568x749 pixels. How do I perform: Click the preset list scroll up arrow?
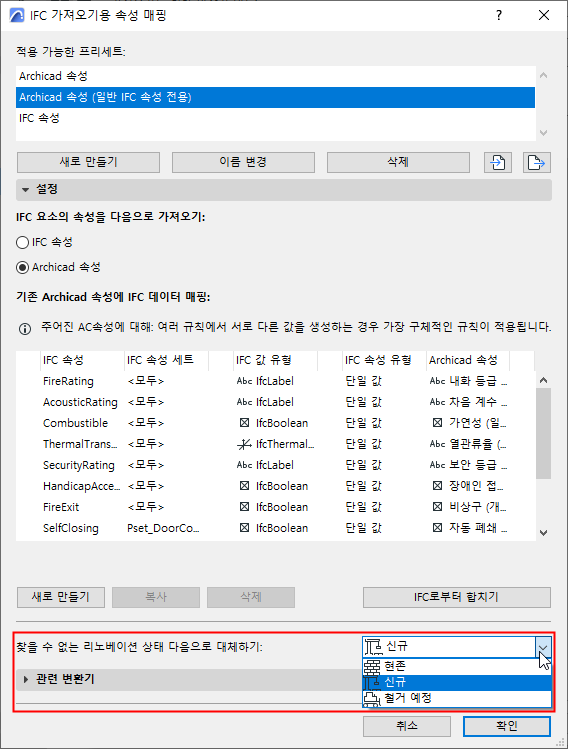543,75
